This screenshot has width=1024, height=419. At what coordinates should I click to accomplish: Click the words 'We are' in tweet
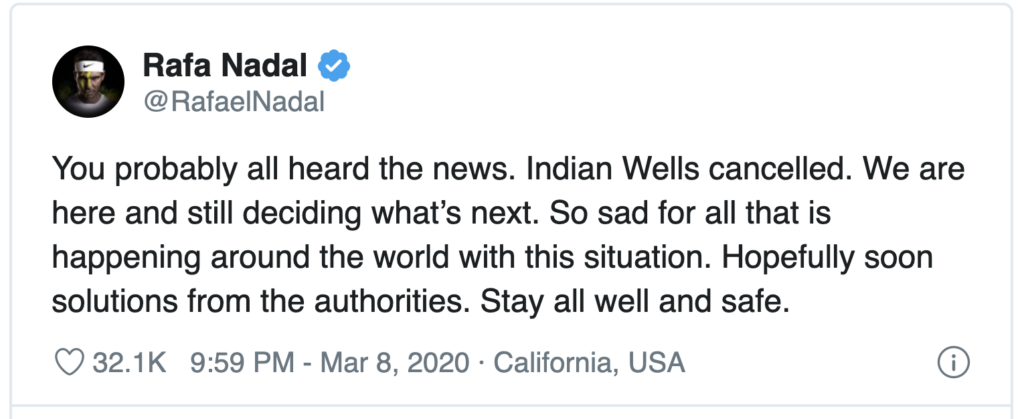tap(913, 169)
